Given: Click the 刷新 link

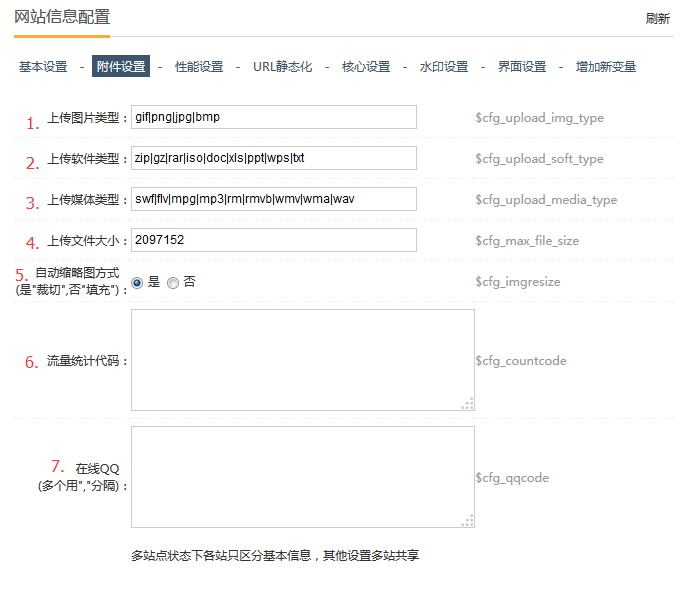Looking at the screenshot, I should [x=657, y=19].
